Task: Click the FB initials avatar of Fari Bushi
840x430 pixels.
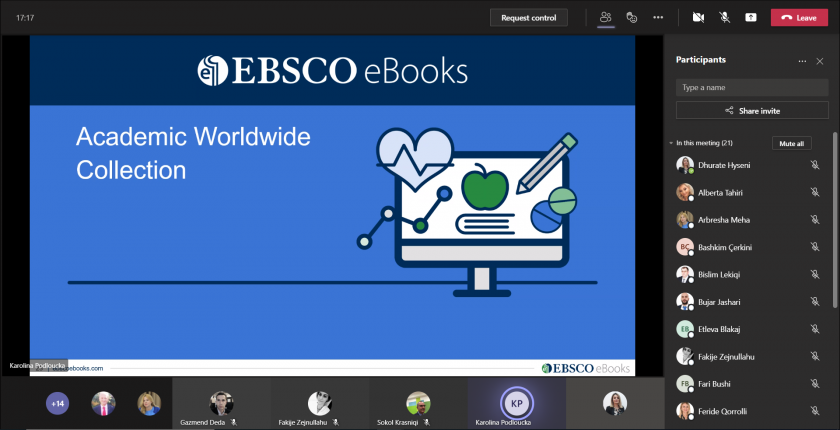Action: point(685,383)
